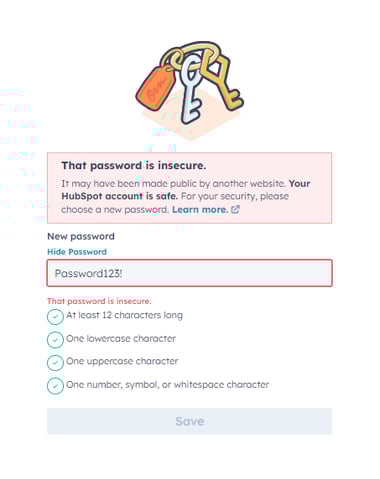Click external link icon beside Learn more
This screenshot has width=380, height=479.
coord(235,209)
